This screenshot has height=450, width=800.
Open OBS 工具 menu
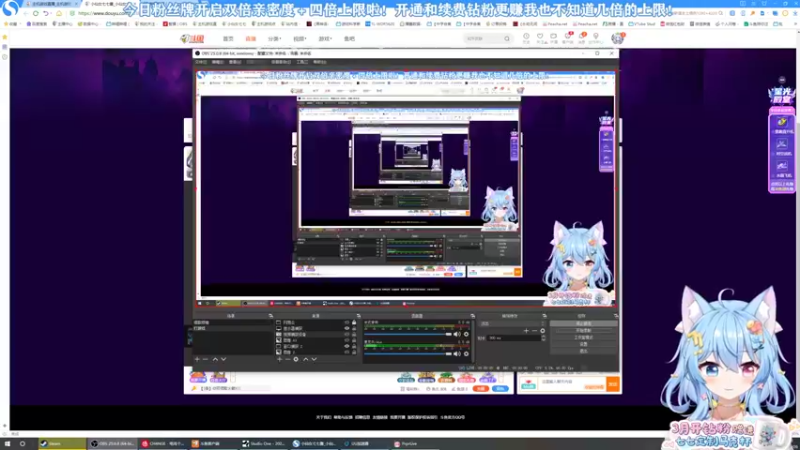pos(302,62)
